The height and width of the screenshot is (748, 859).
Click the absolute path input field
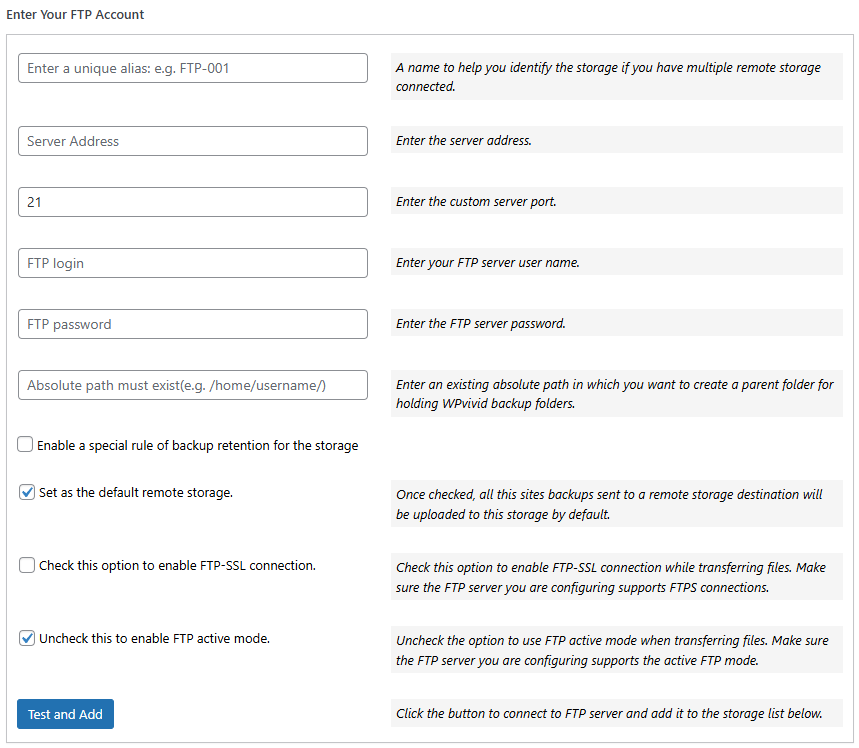coord(192,385)
